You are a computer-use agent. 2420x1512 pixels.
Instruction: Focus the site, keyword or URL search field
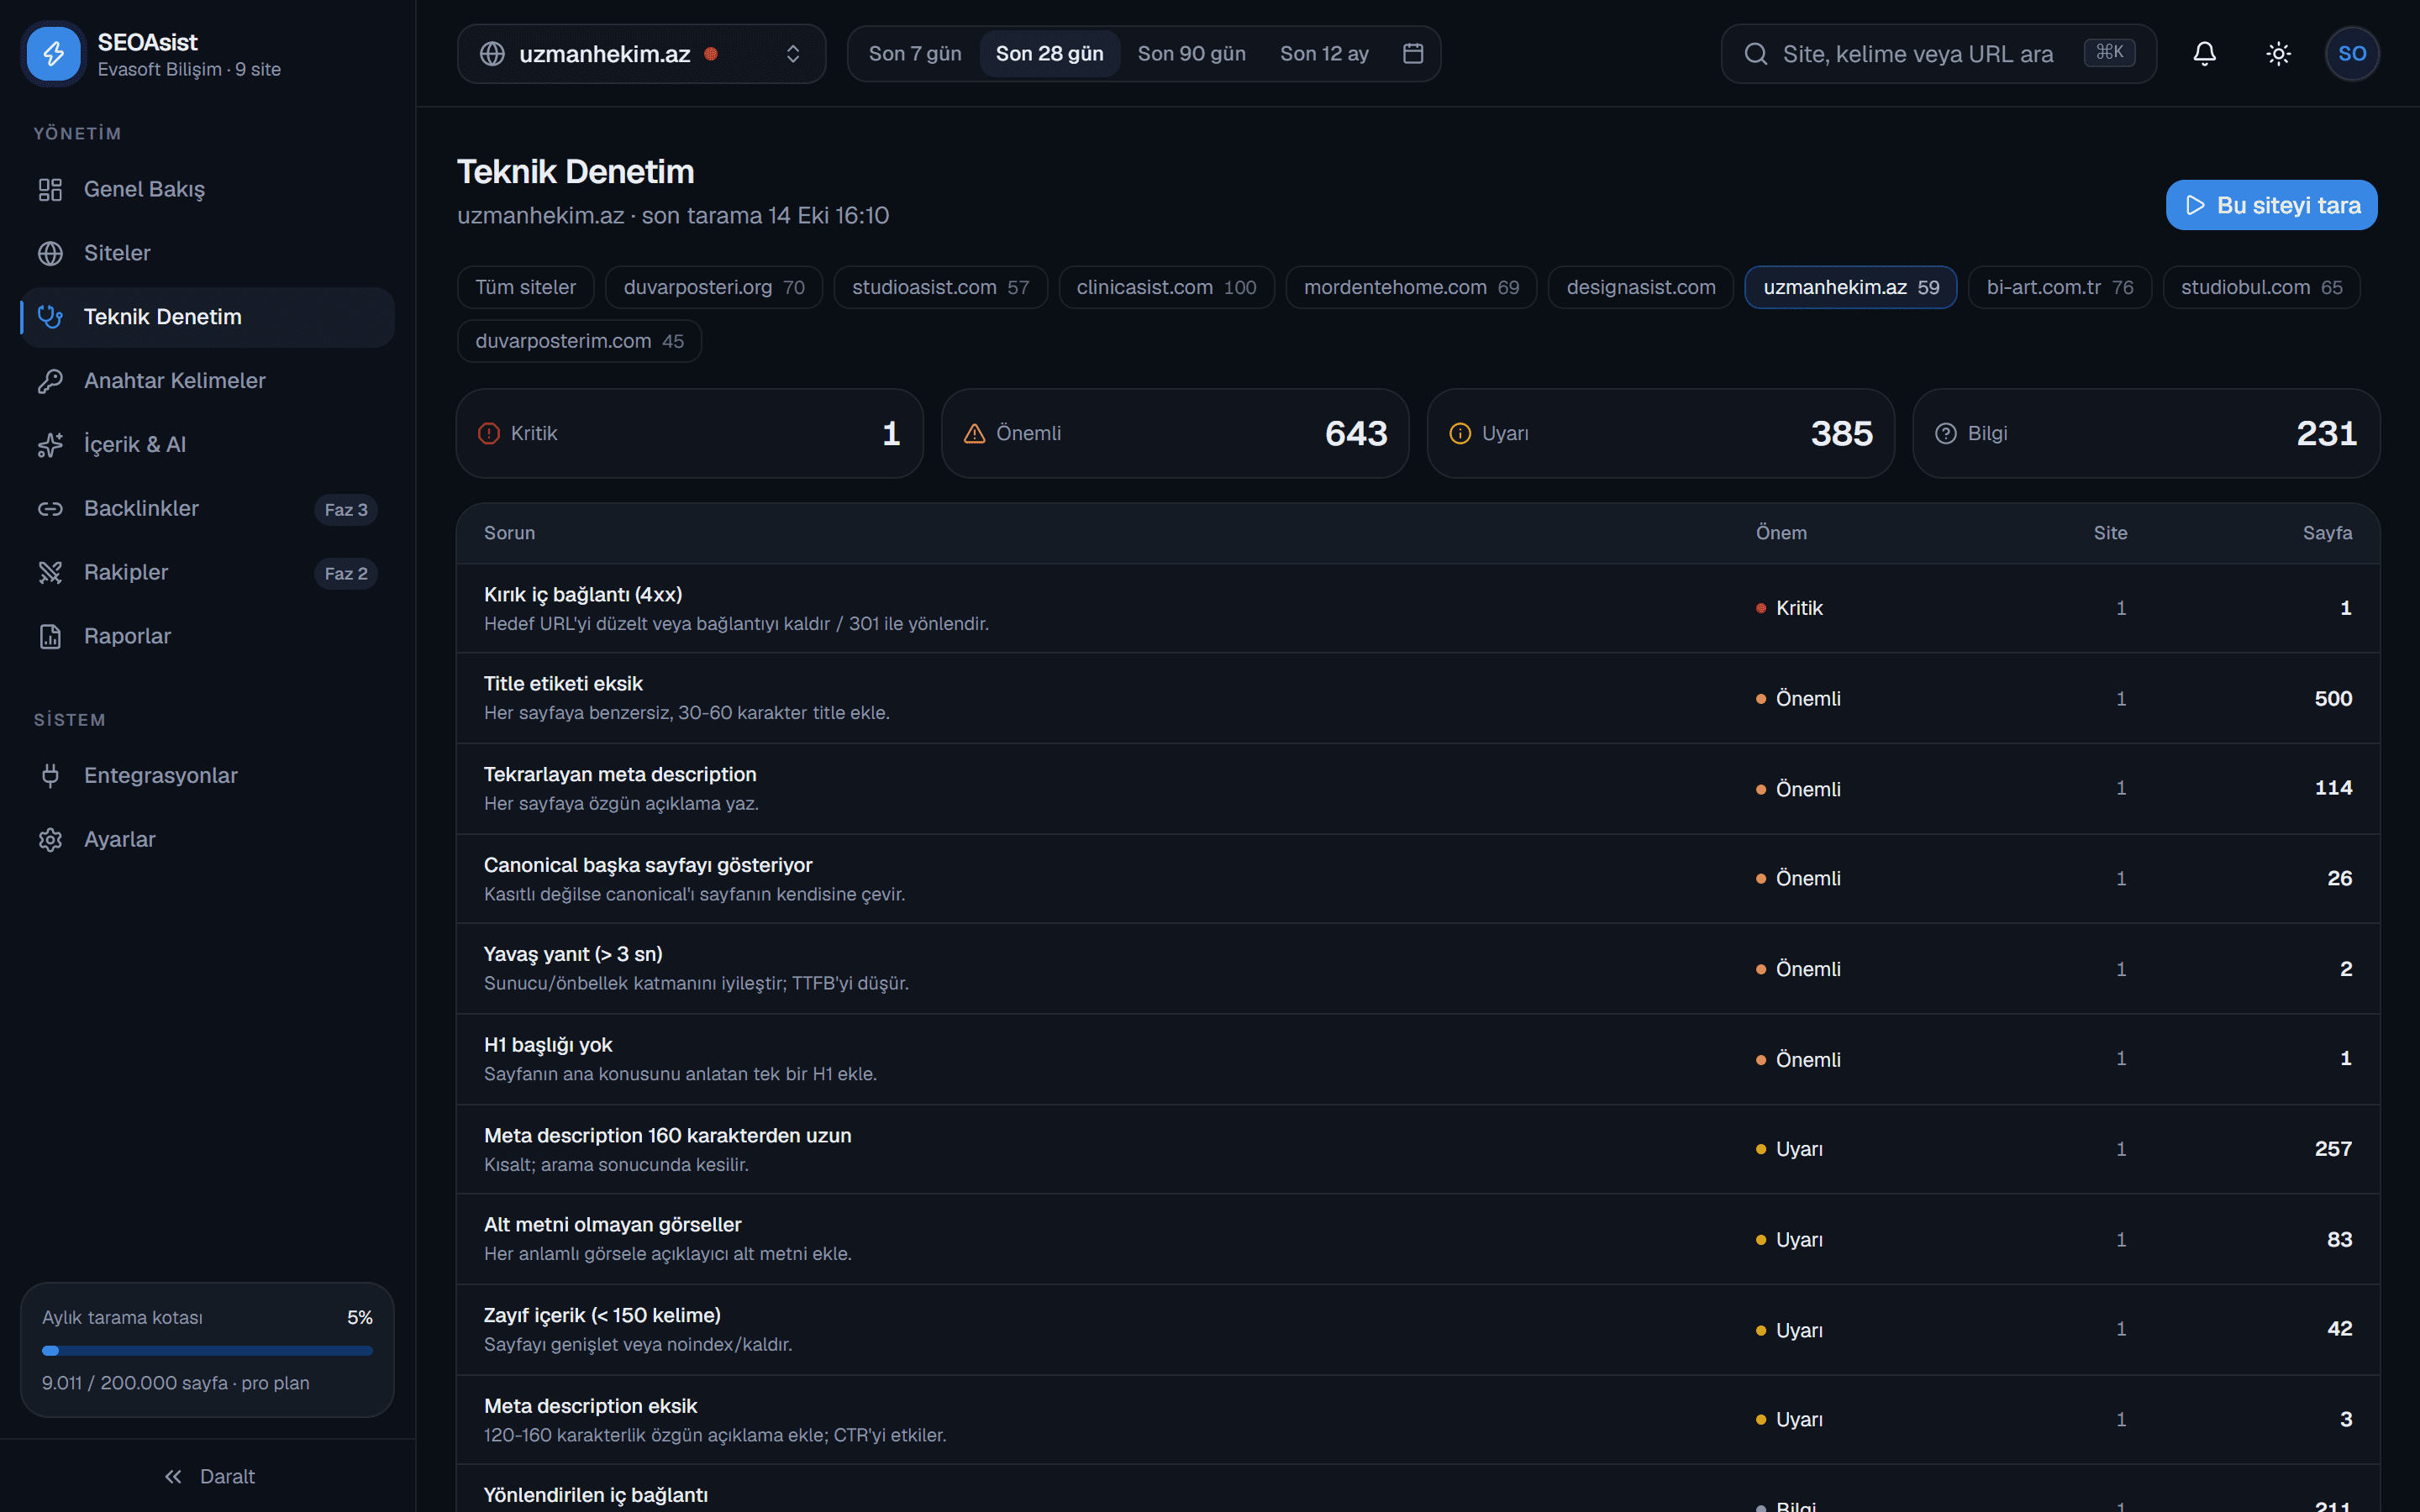(x=1938, y=54)
